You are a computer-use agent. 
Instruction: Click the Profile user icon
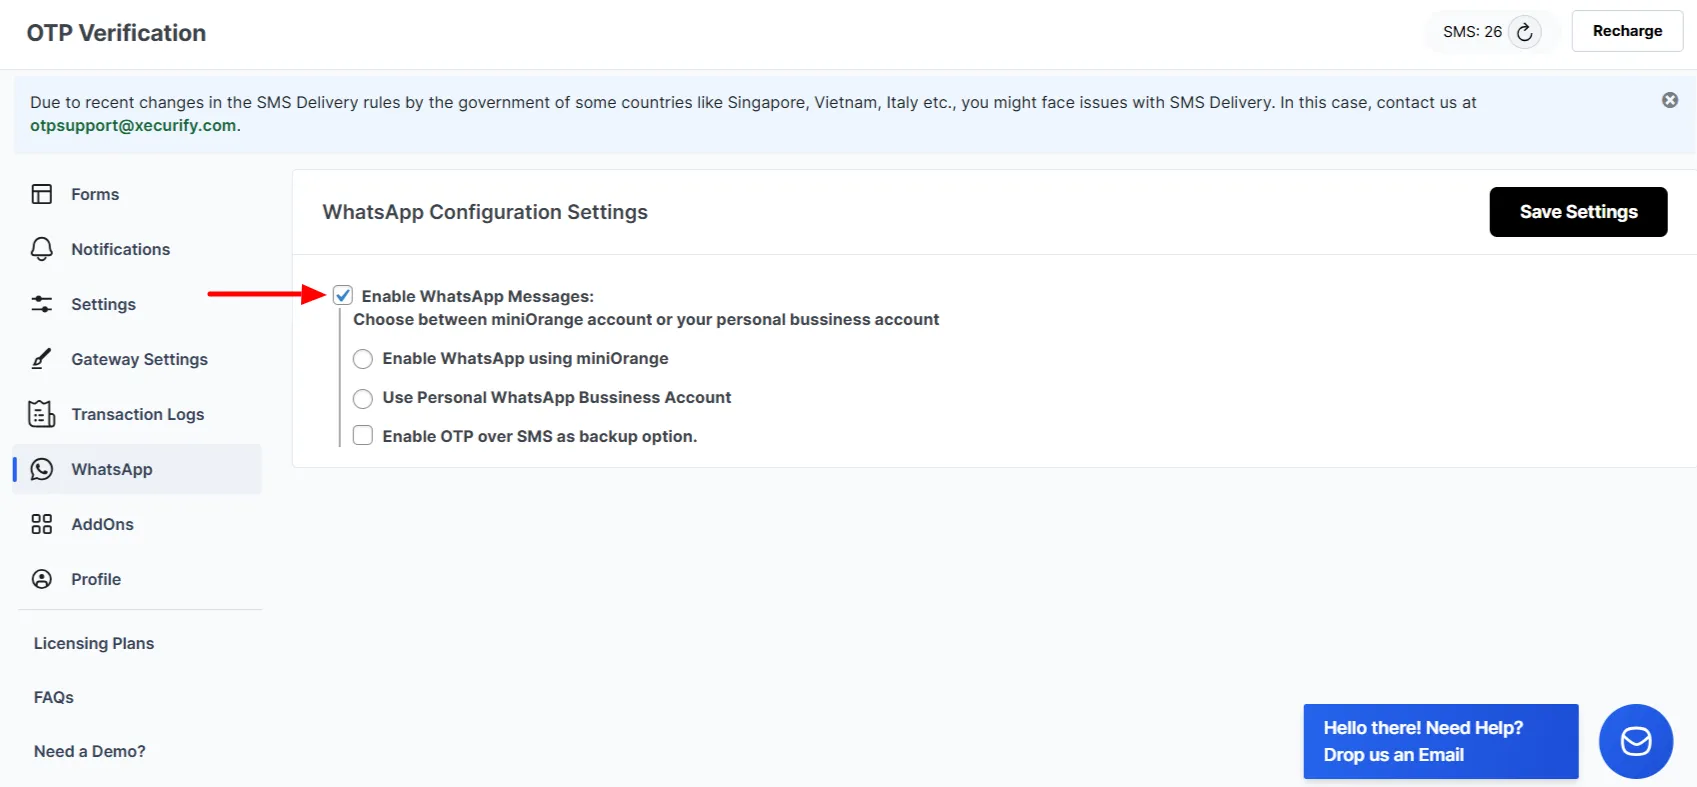coord(42,579)
